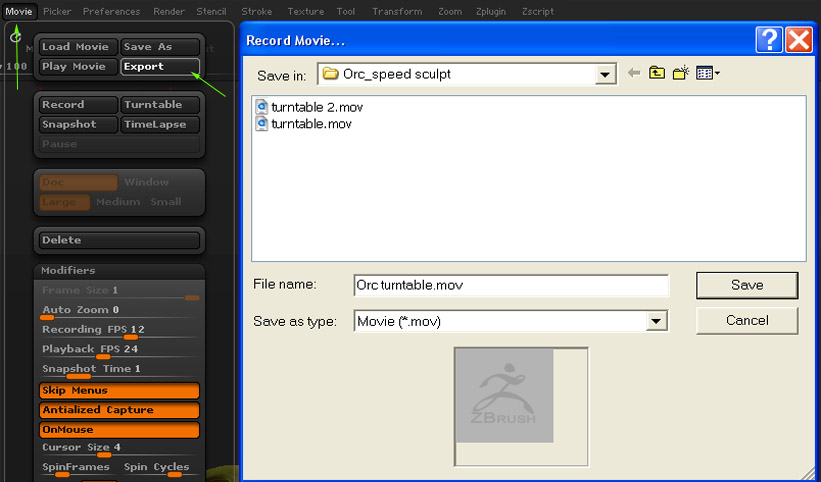Click the Load Movie button

pyautogui.click(x=78, y=47)
